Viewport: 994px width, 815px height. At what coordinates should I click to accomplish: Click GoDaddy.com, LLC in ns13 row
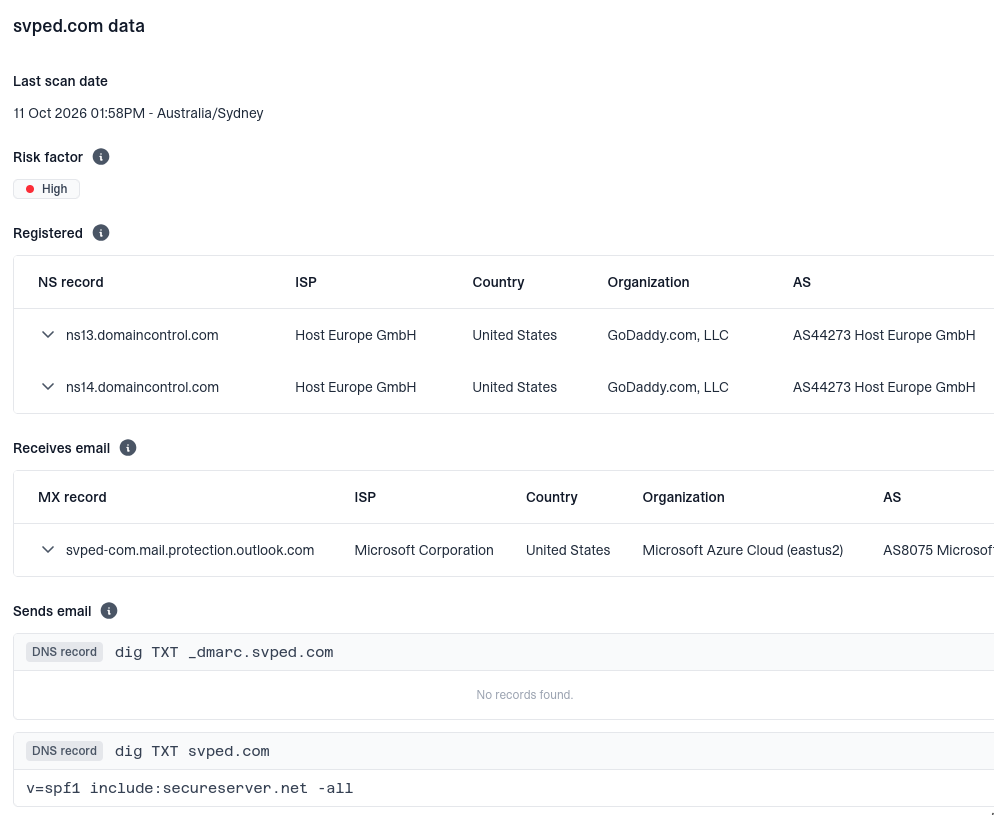click(x=668, y=335)
